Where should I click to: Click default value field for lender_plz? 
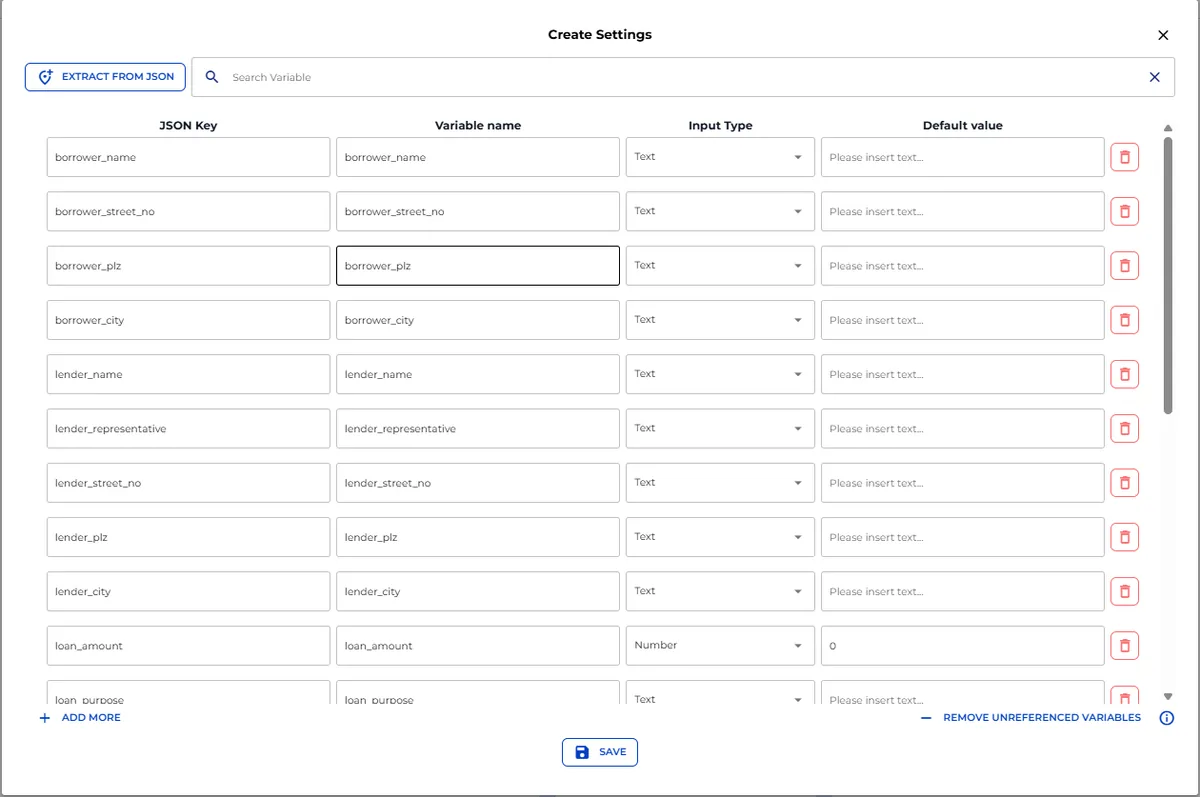[x=962, y=537]
